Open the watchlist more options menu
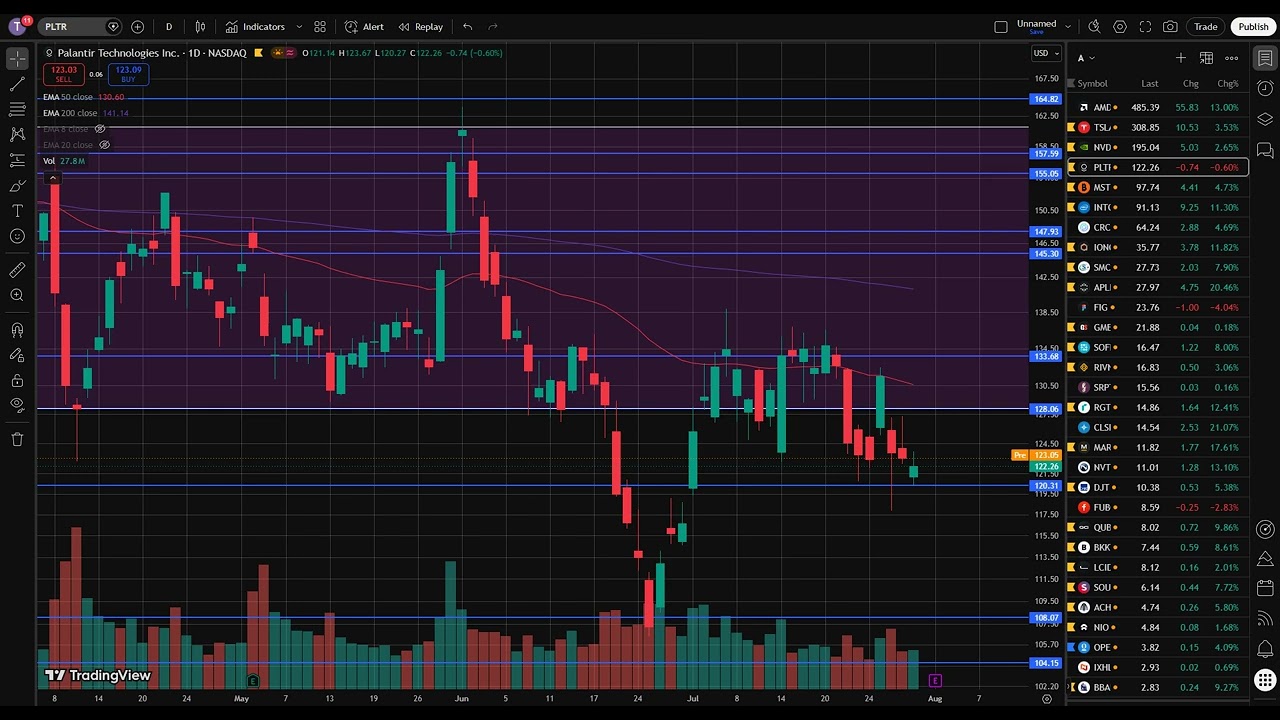The height and width of the screenshot is (720, 1280). (x=1232, y=58)
